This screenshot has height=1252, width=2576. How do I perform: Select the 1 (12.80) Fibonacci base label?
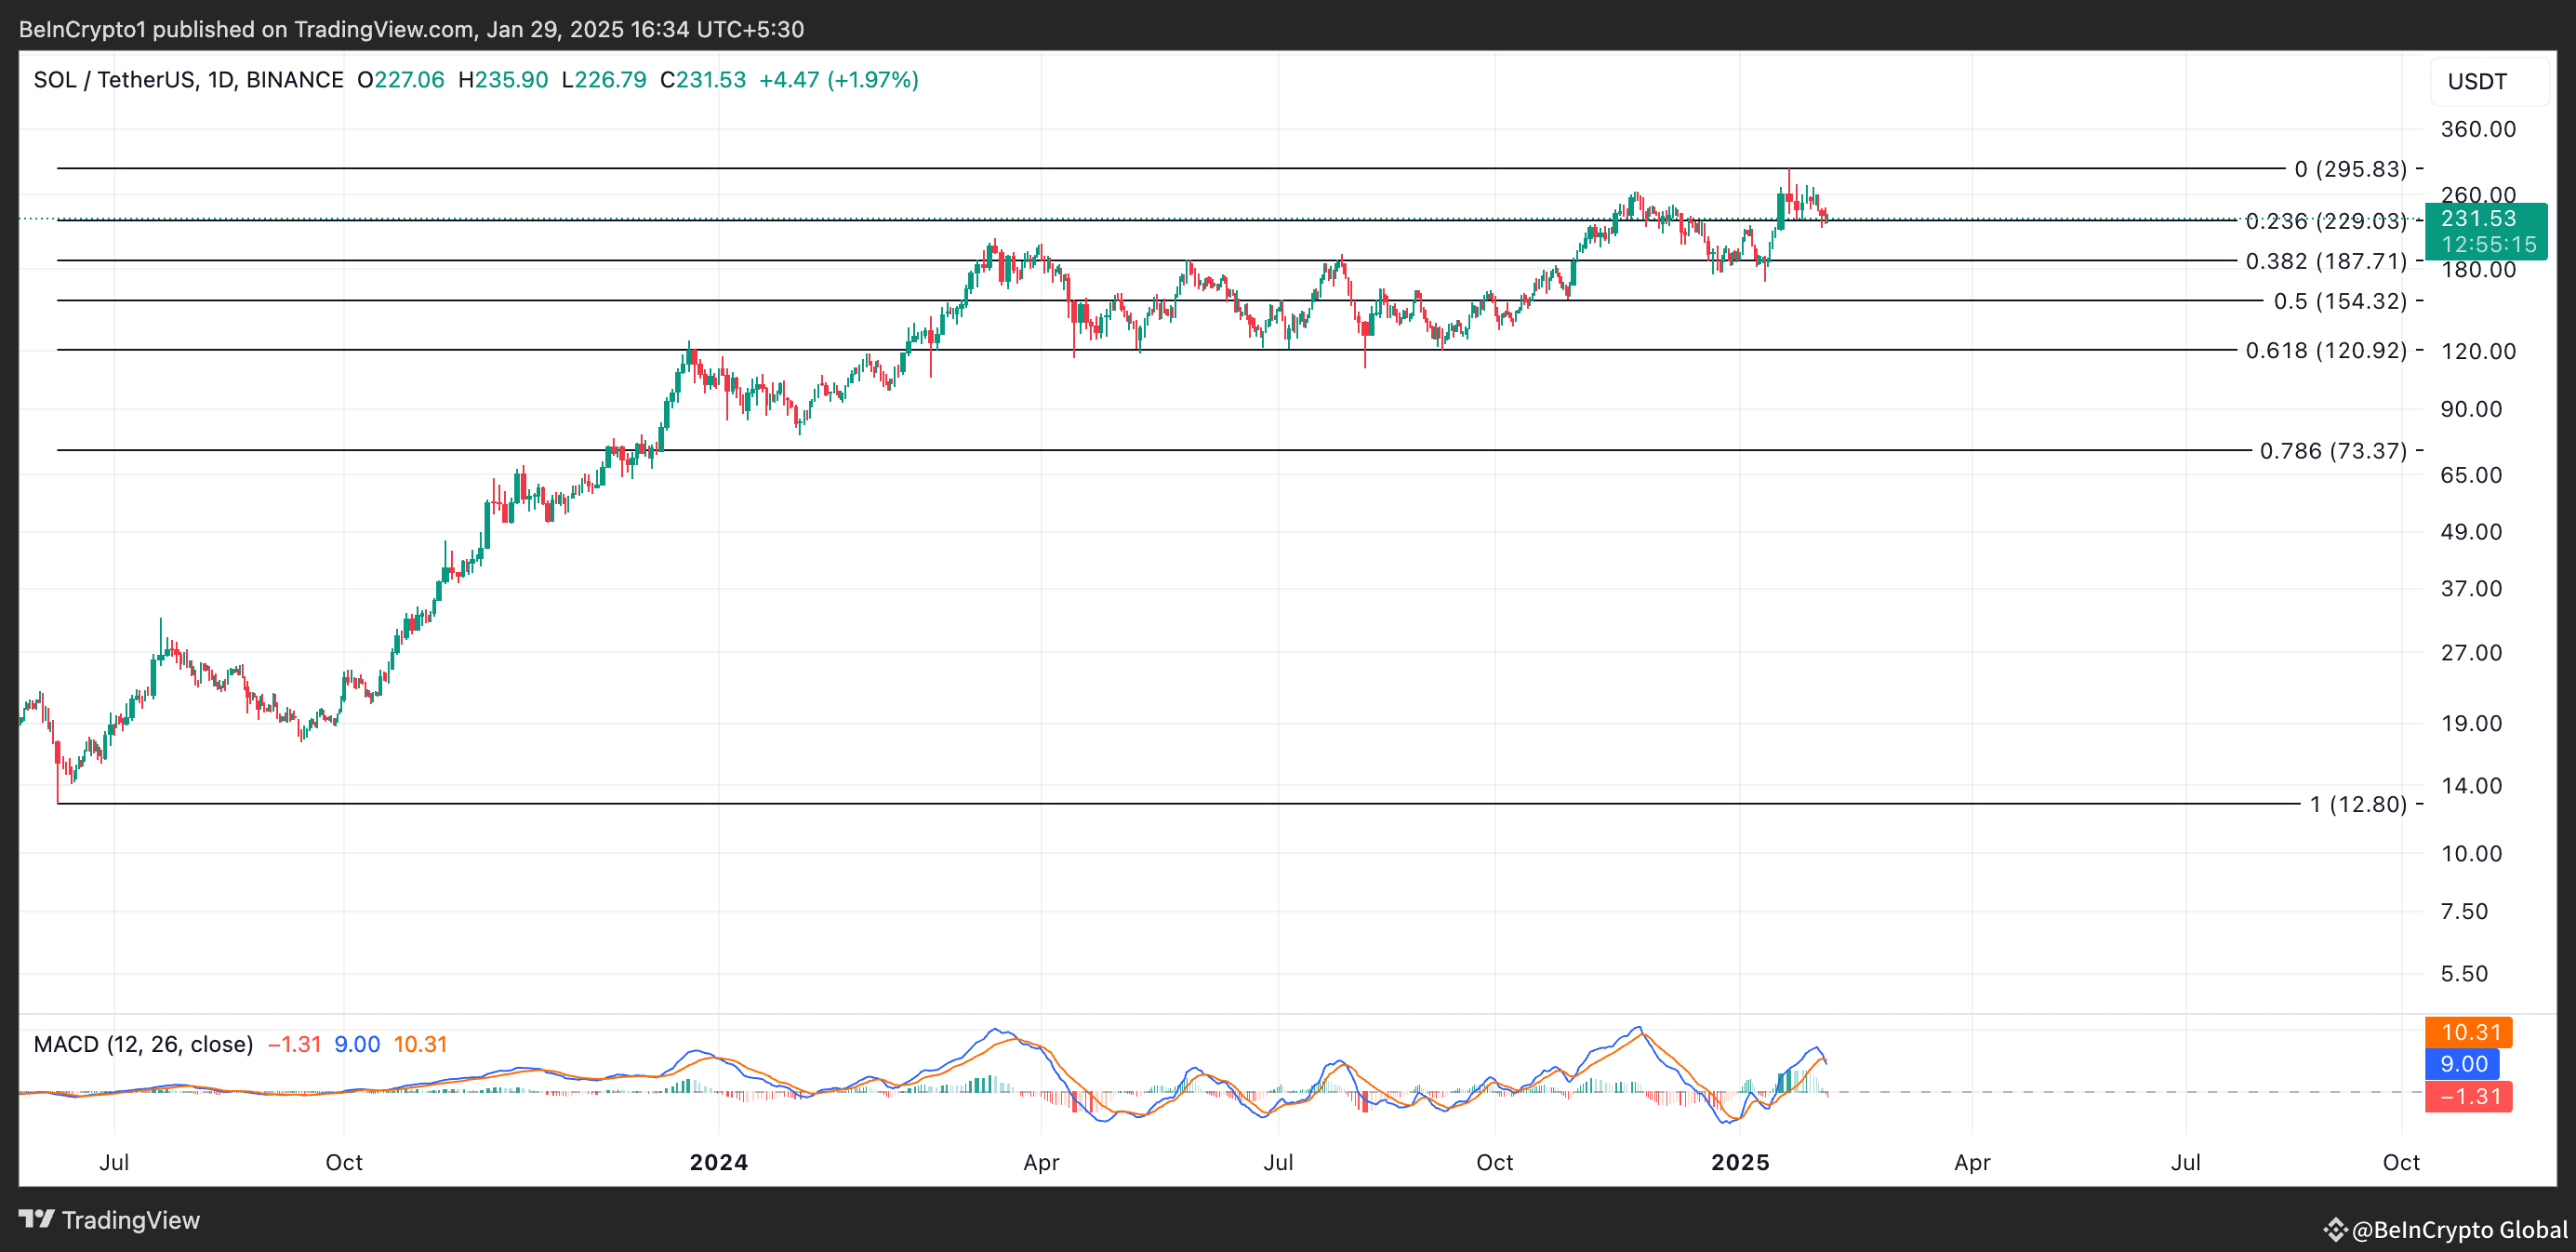(x=2358, y=804)
